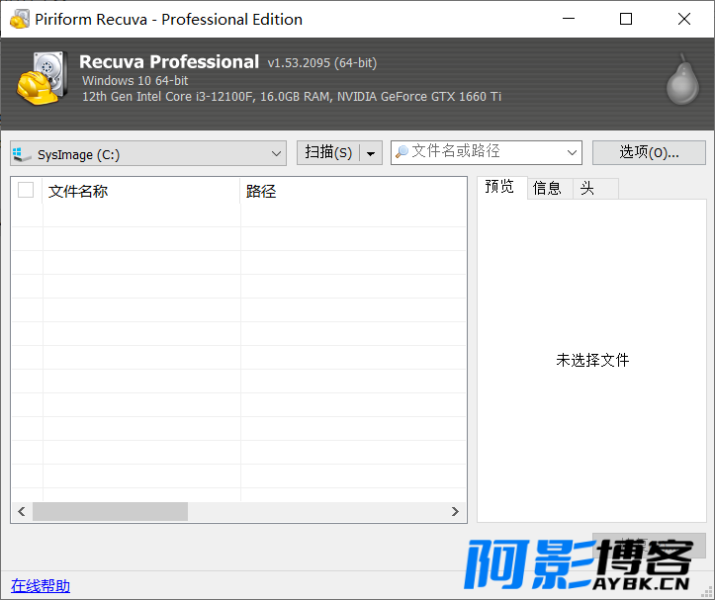Open the 选项(O)... options button
This screenshot has width=715, height=600.
[x=649, y=152]
